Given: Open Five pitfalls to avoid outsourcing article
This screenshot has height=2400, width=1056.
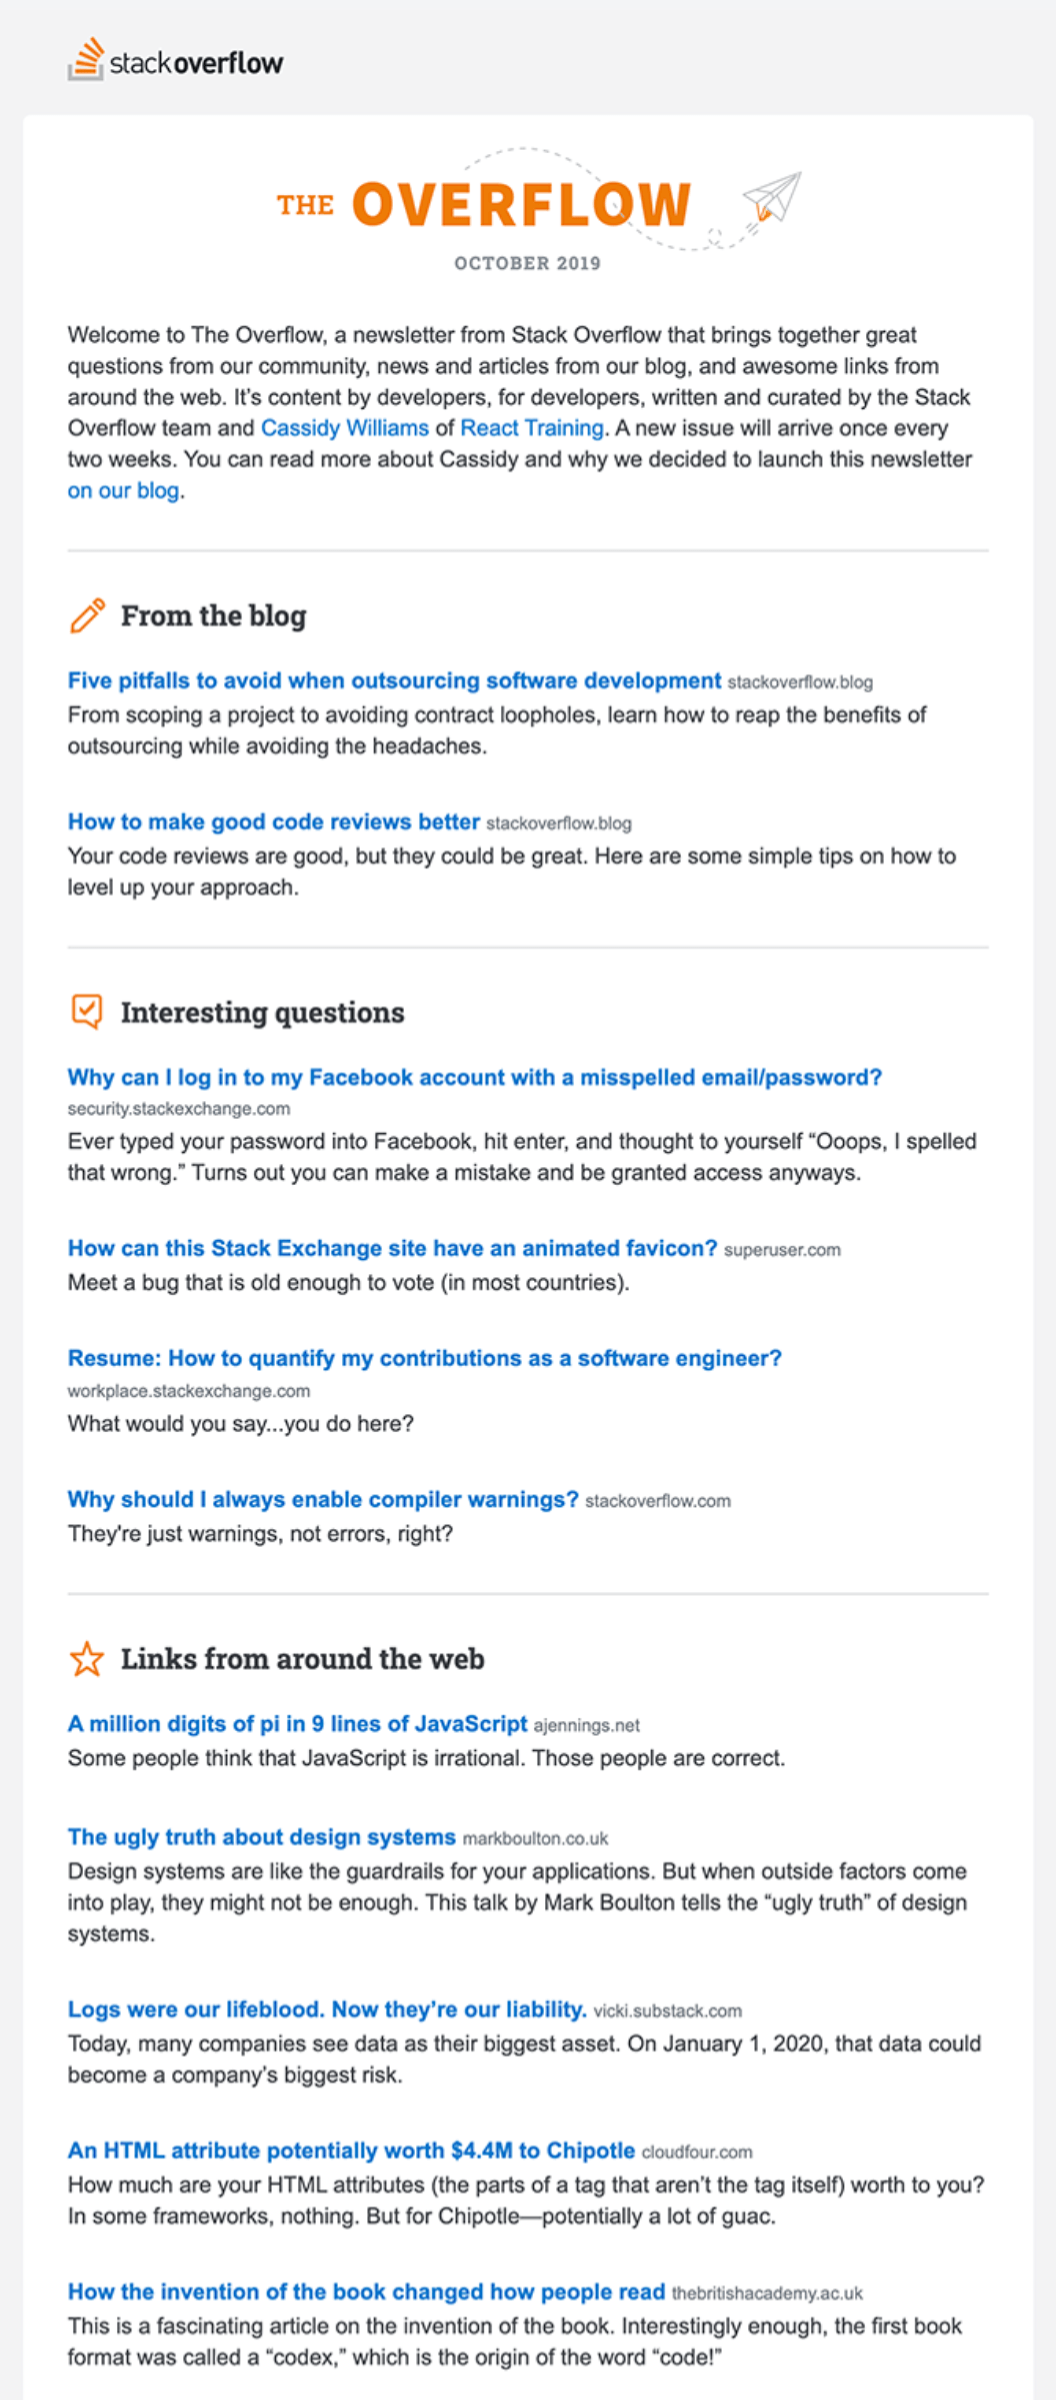Looking at the screenshot, I should tap(394, 680).
